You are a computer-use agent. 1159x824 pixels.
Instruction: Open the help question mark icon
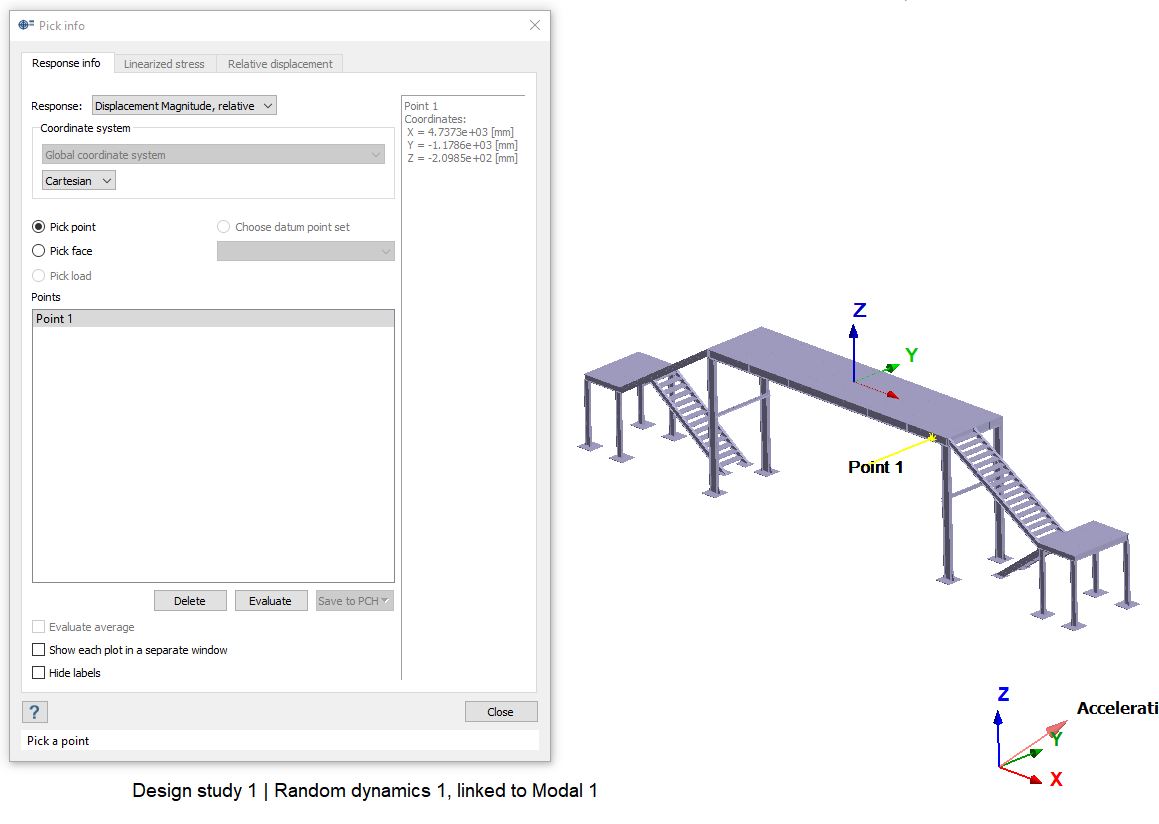(x=35, y=712)
